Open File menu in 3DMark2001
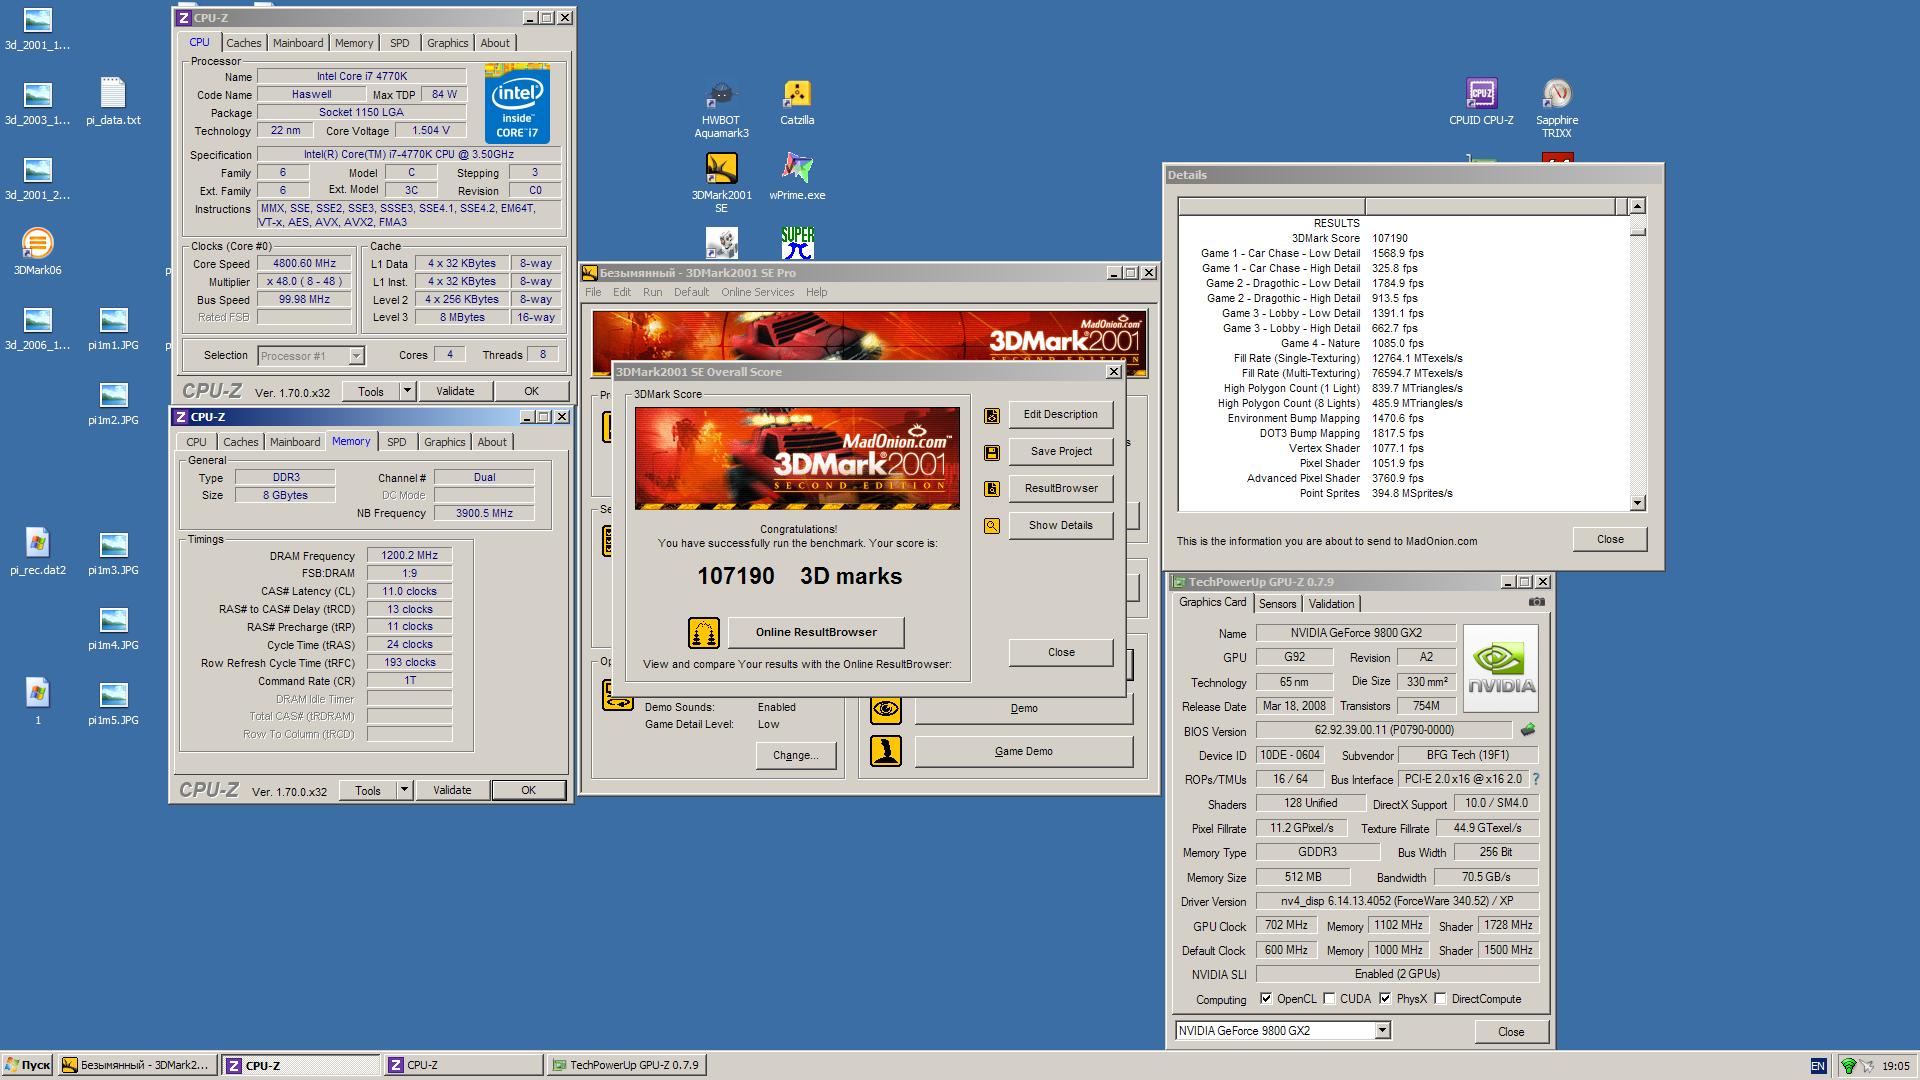This screenshot has width=1920, height=1080. [593, 293]
